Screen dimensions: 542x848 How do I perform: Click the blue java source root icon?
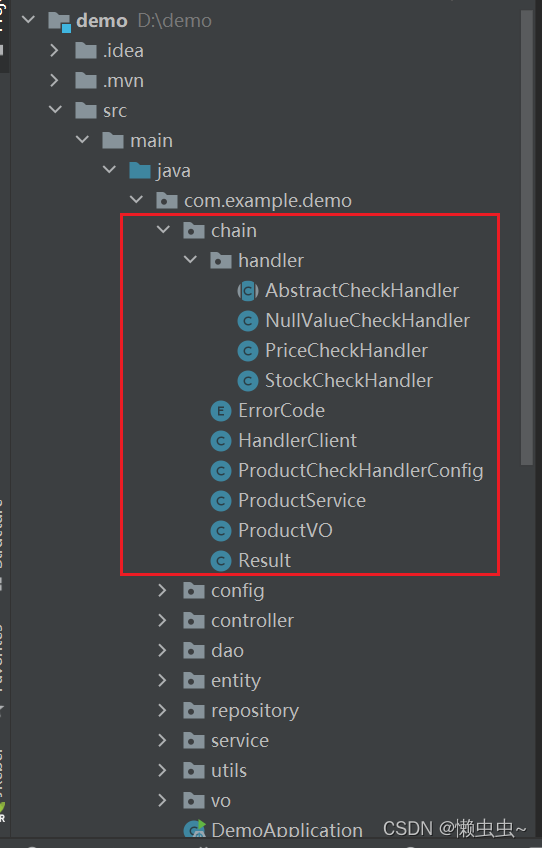point(140,170)
